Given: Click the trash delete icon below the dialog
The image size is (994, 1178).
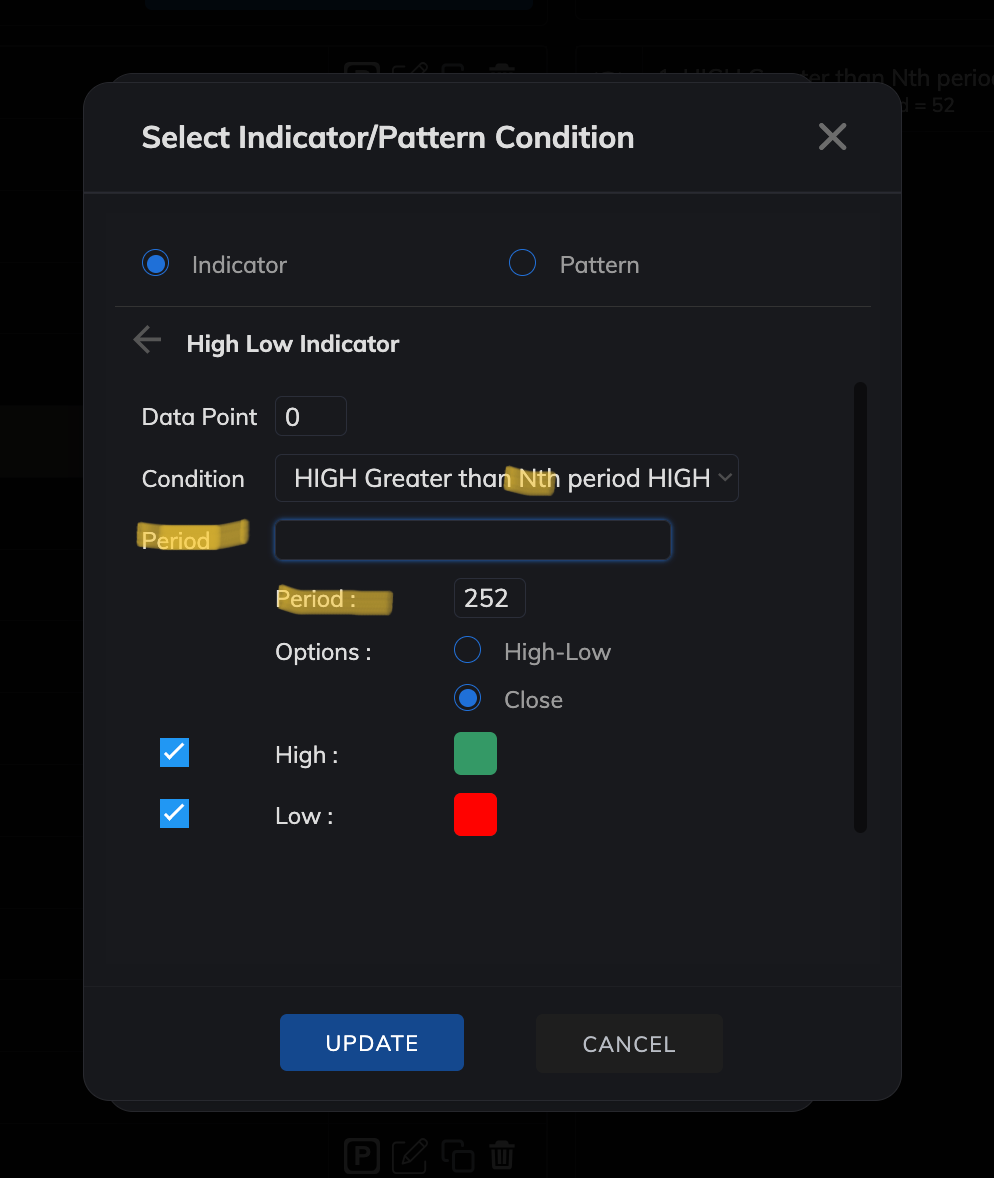Looking at the screenshot, I should coord(503,1157).
